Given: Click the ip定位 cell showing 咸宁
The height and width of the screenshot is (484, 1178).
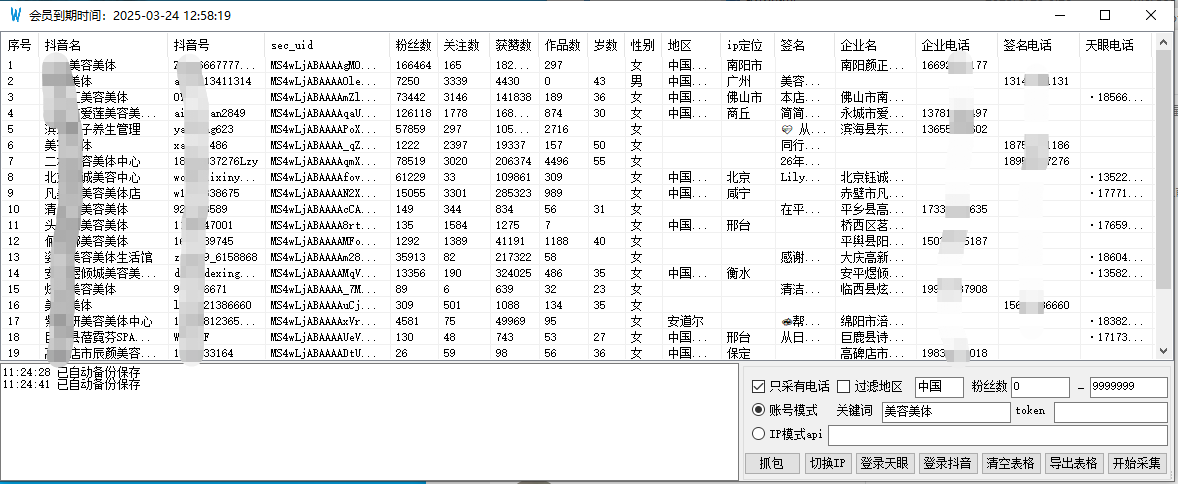Looking at the screenshot, I should click(748, 193).
